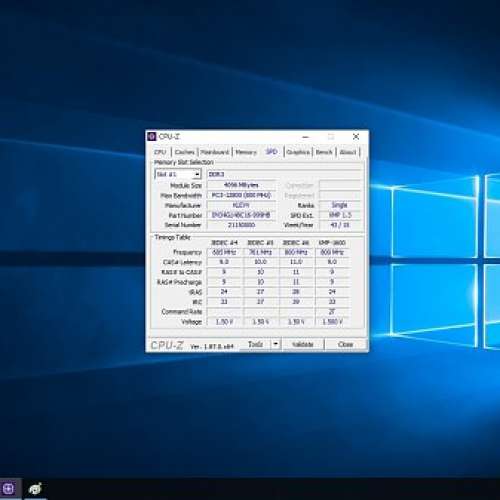Image resolution: width=500 pixels, height=500 pixels.
Task: Click the Tools button
Action: [256, 344]
